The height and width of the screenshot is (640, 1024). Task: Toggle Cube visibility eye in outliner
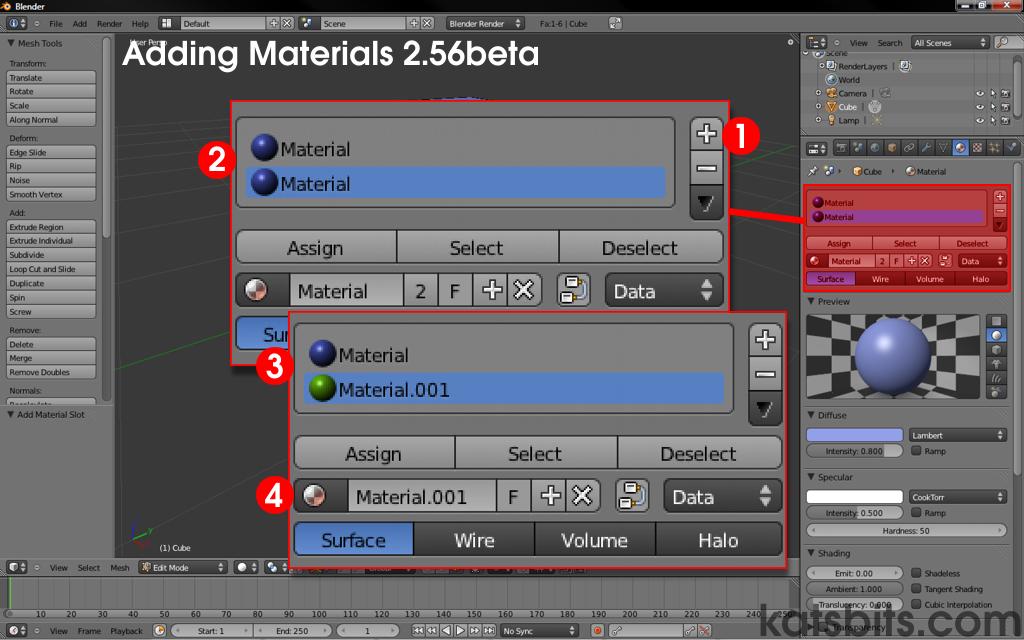pos(980,107)
